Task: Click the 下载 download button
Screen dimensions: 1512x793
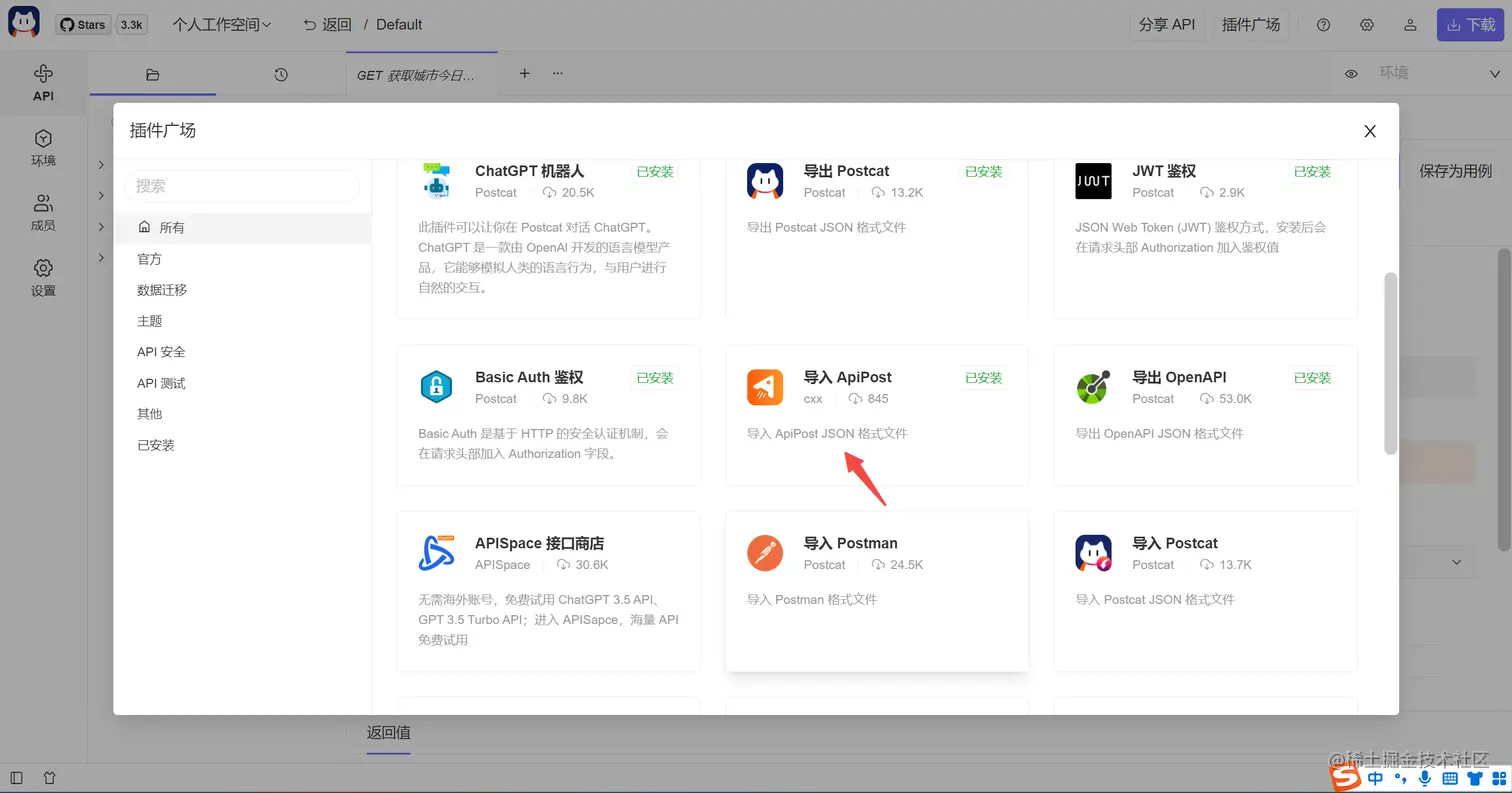Action: pos(1470,25)
